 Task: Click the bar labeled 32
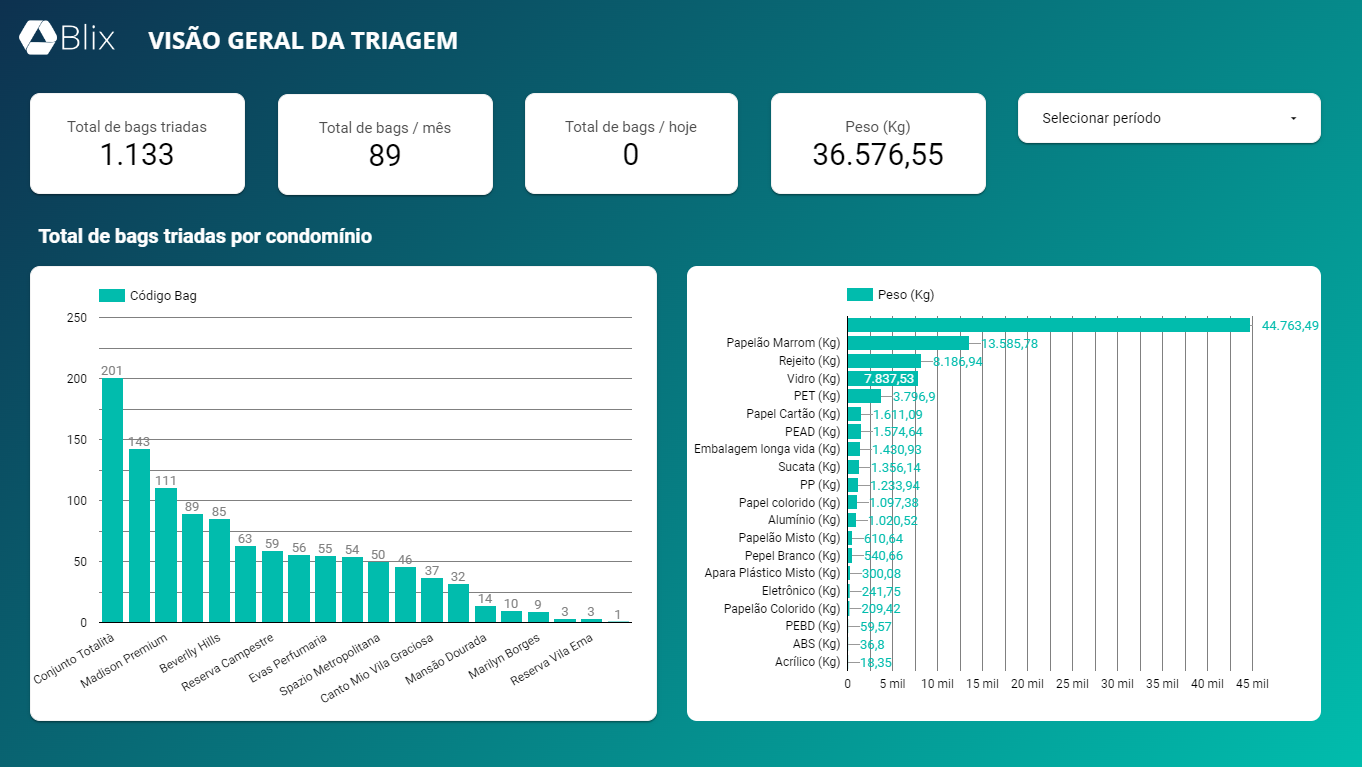pos(458,603)
